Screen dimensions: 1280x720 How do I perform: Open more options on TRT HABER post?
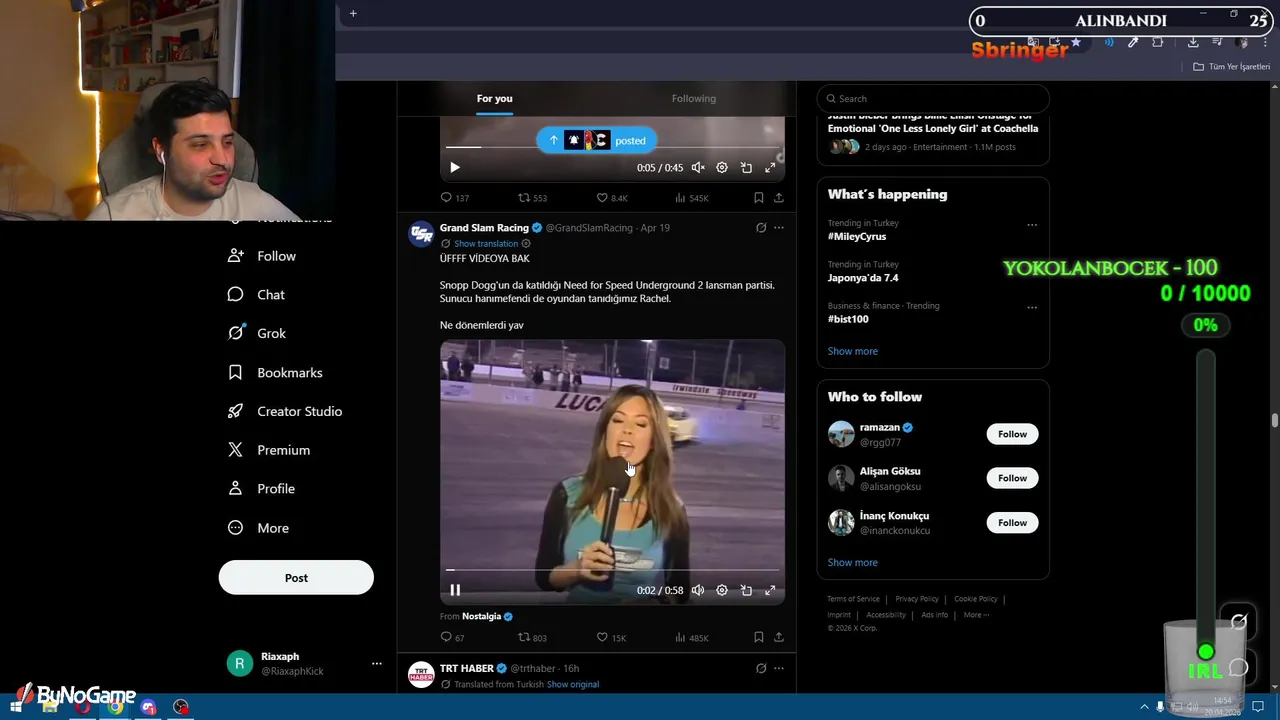(779, 668)
